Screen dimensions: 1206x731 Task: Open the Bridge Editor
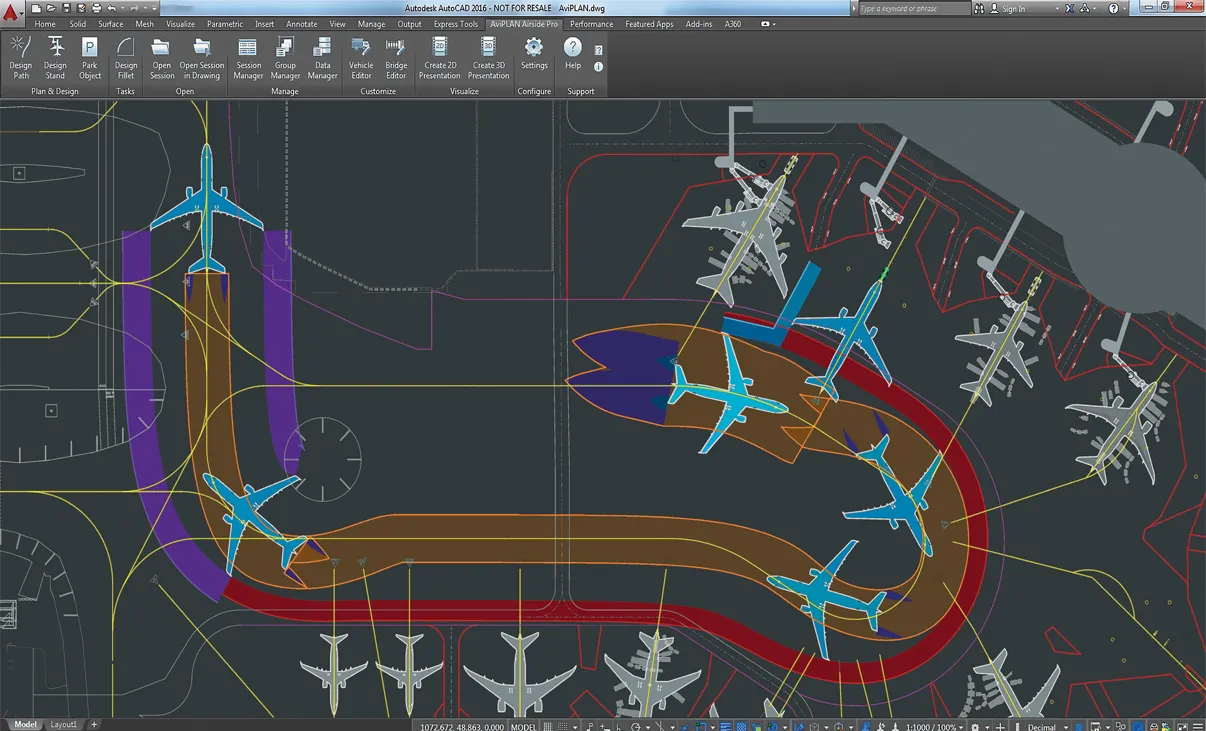click(x=396, y=57)
